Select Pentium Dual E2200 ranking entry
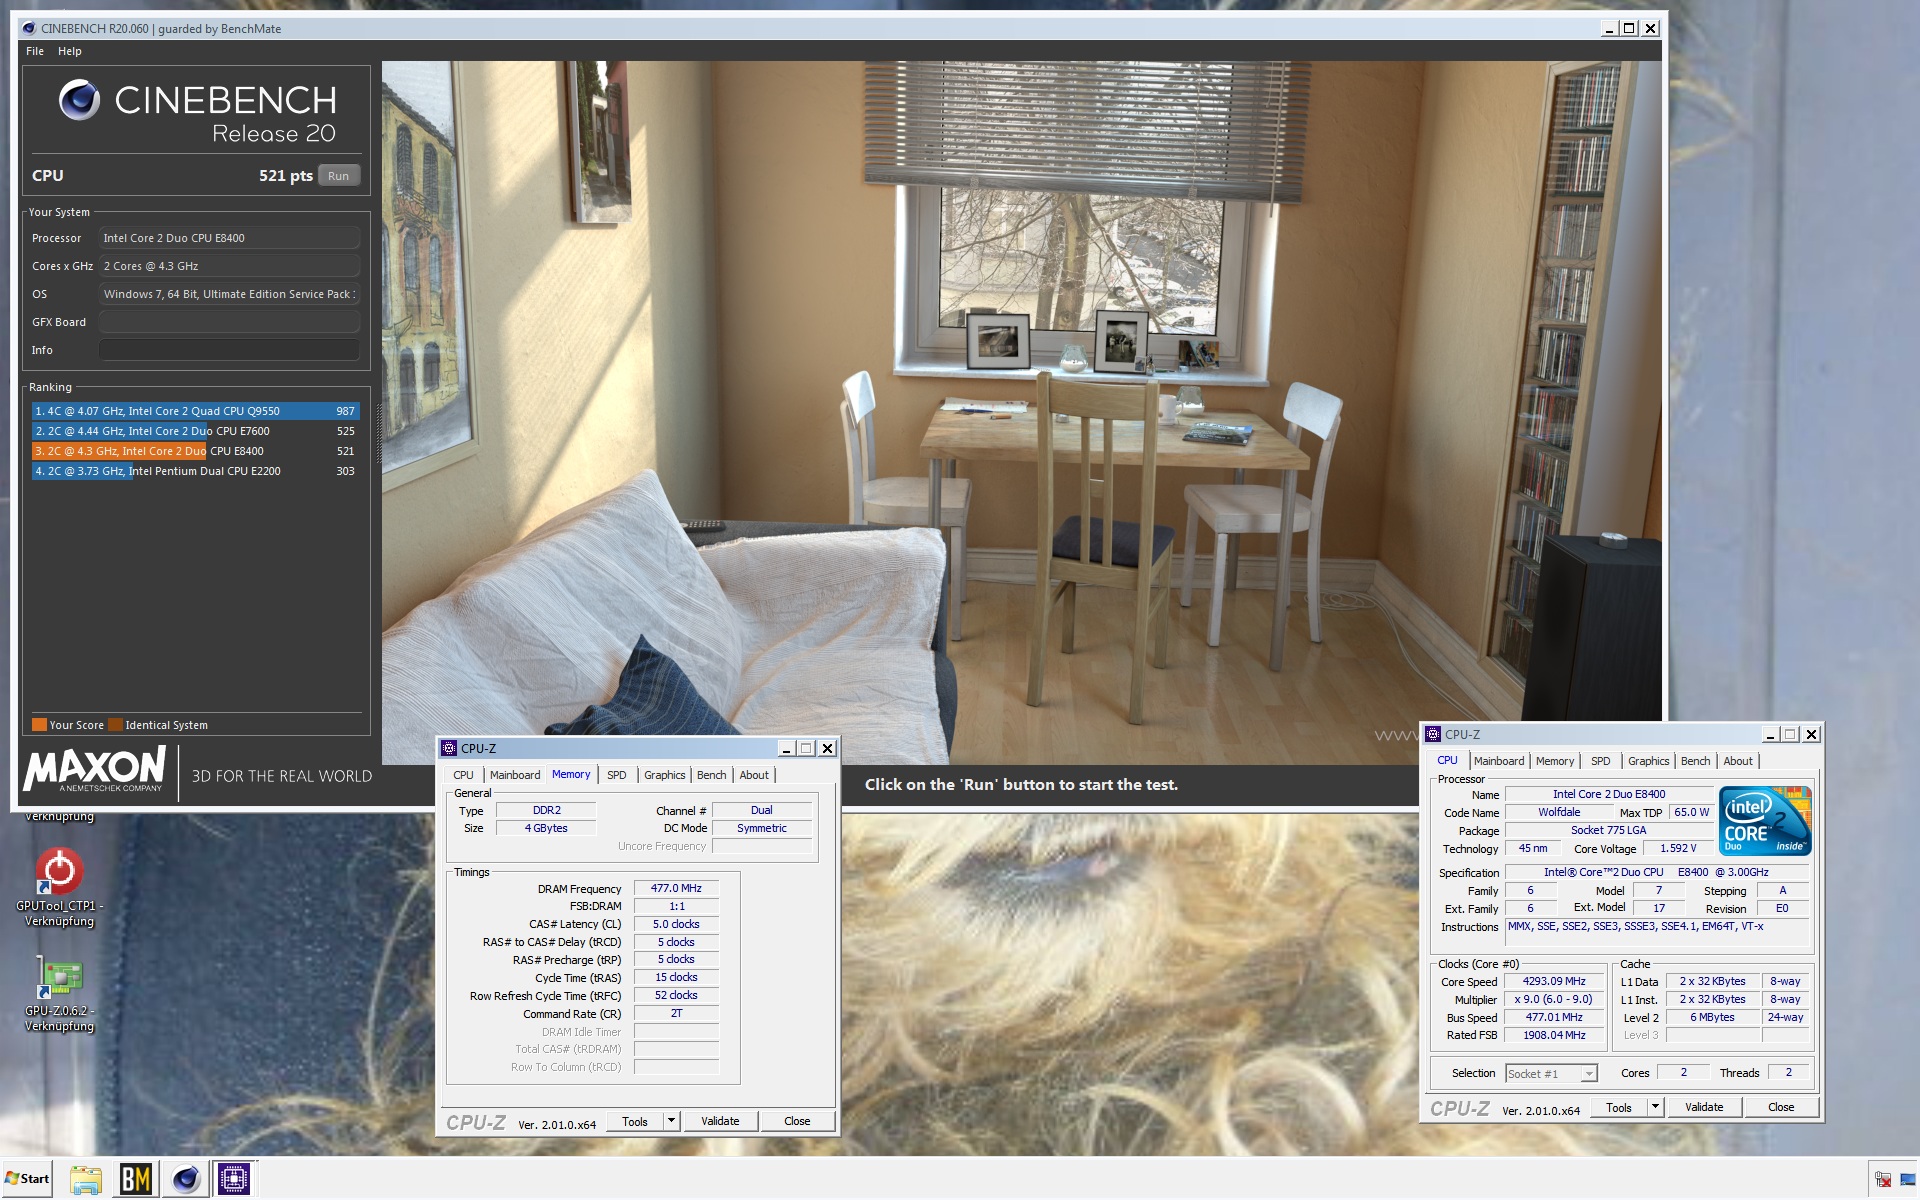 click(x=195, y=471)
